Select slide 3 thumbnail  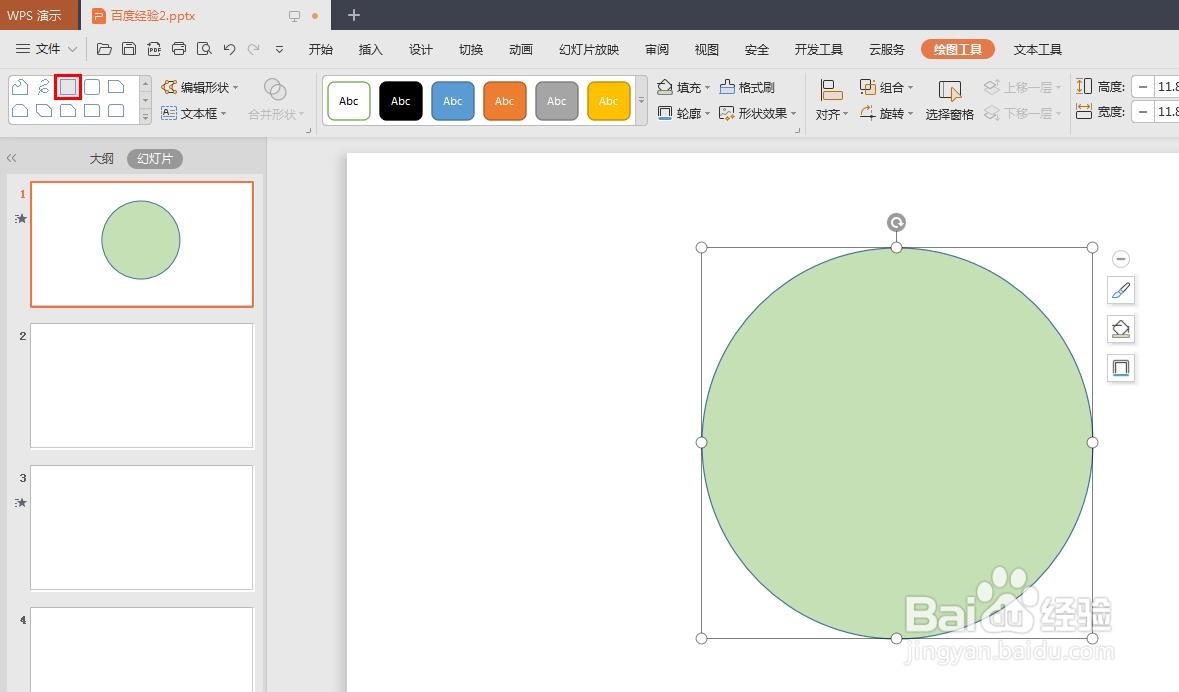[142, 527]
